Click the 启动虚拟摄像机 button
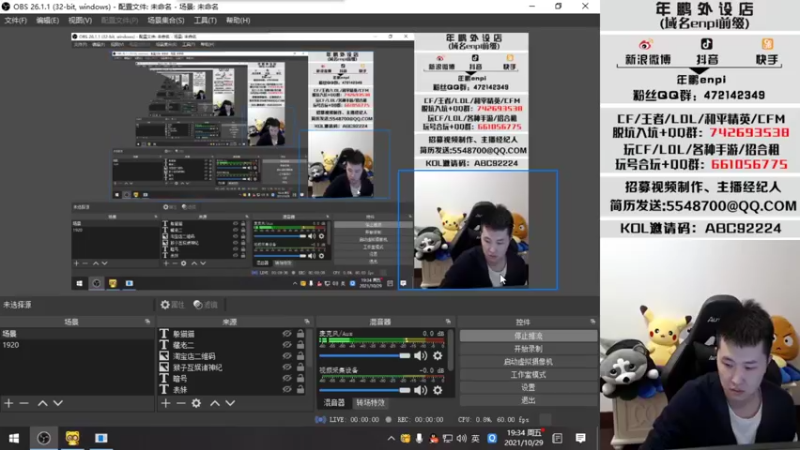 click(x=528, y=362)
